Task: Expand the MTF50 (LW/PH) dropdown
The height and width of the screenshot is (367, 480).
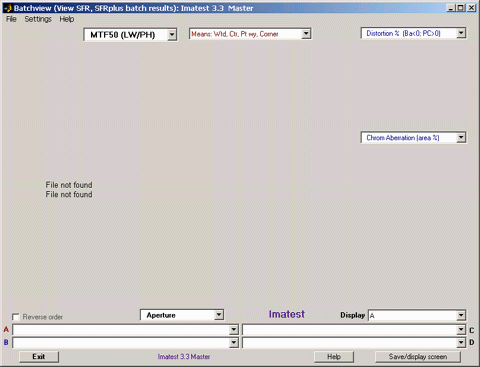Action: click(130, 35)
